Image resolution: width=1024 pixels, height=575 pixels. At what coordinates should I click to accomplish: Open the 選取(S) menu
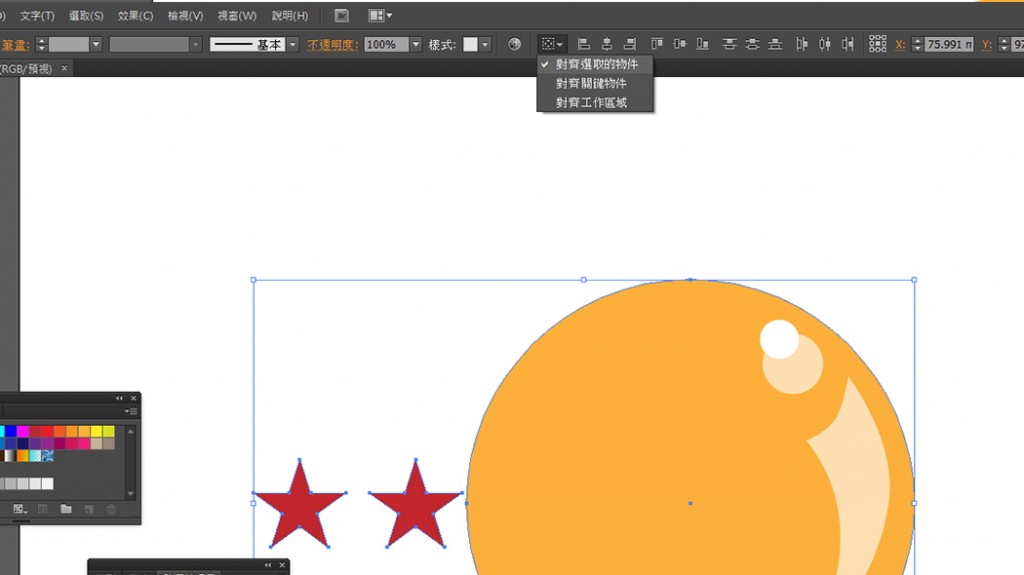86,15
